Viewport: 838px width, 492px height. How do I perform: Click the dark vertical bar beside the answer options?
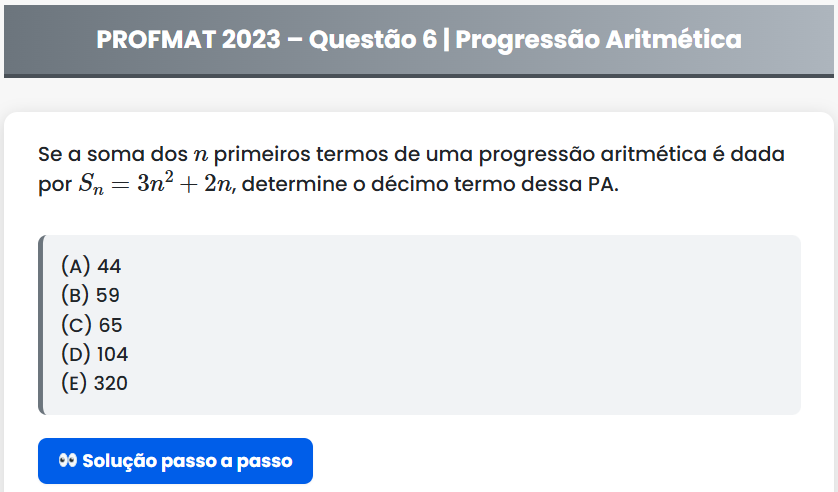click(x=41, y=324)
